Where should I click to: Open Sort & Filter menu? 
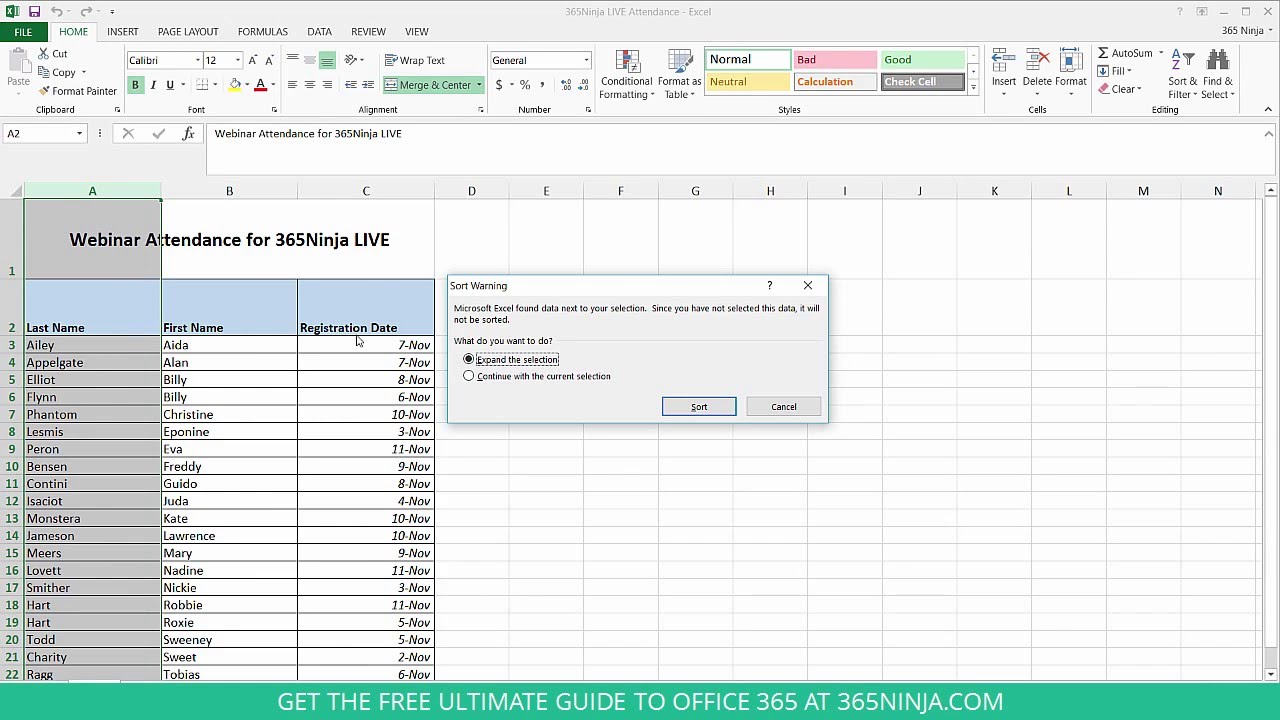pyautogui.click(x=1181, y=75)
